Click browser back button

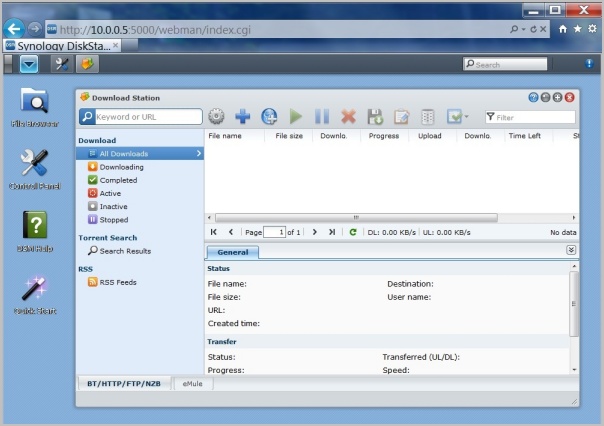14,29
